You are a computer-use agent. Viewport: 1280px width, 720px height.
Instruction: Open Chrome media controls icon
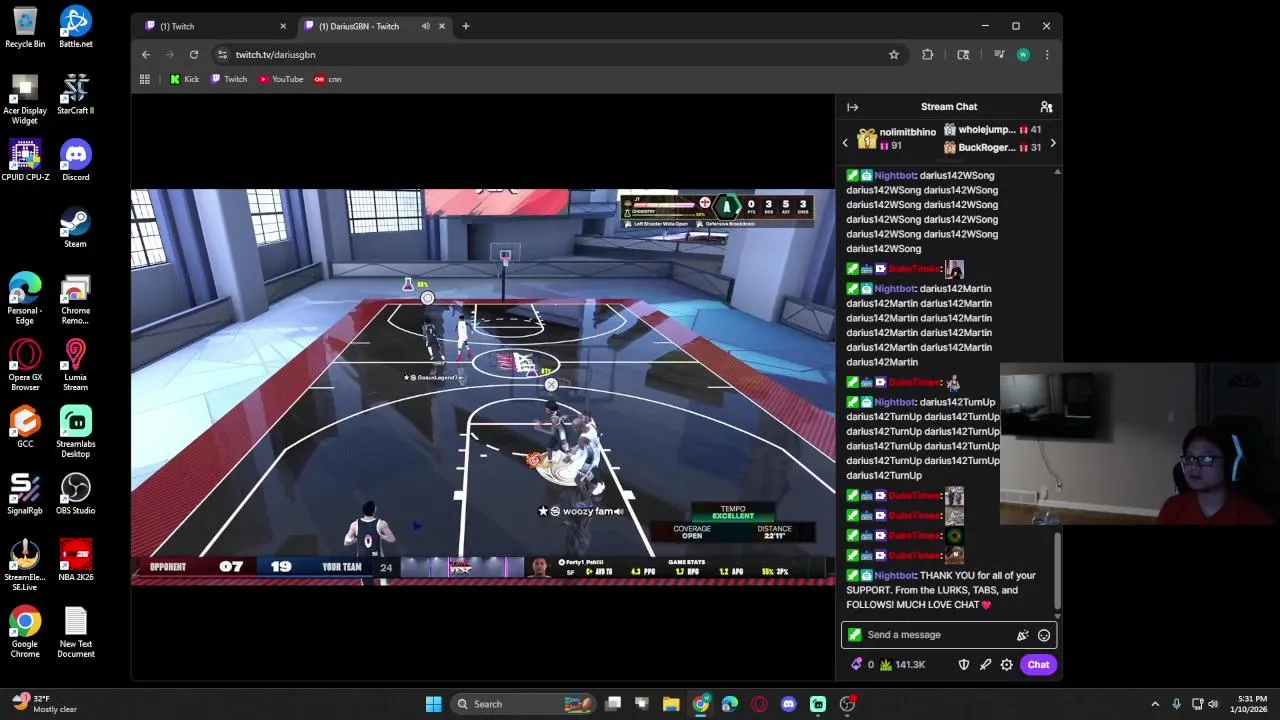(x=999, y=55)
